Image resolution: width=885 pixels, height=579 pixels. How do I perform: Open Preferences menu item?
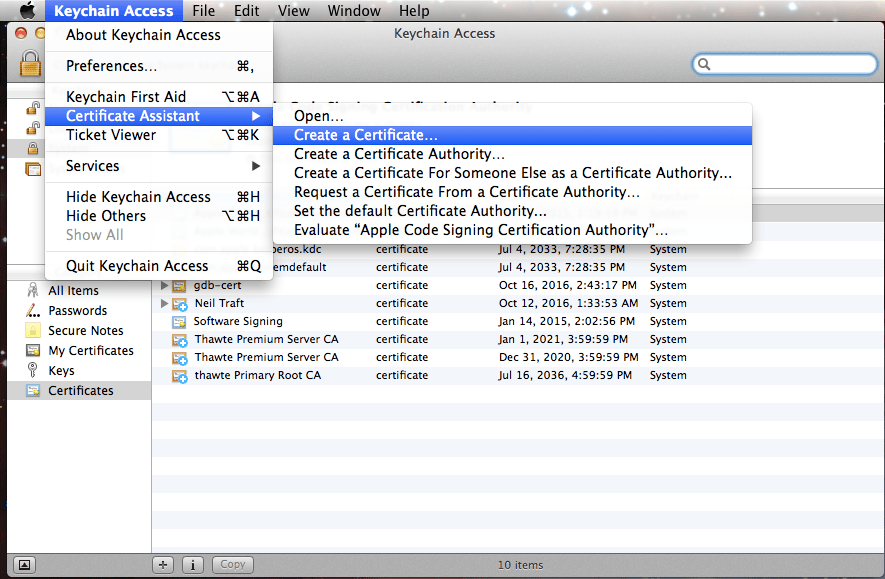[159, 66]
